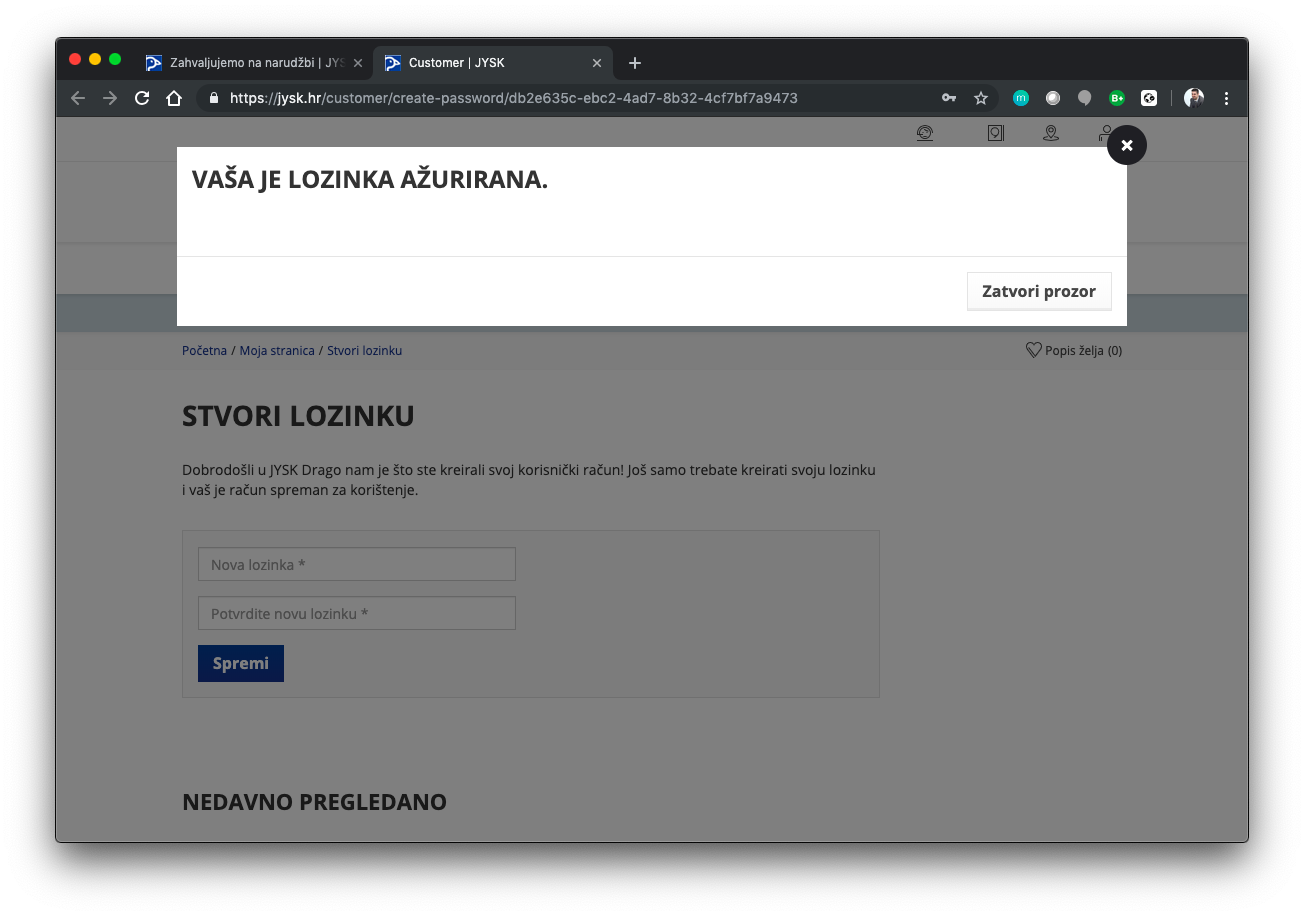The height and width of the screenshot is (916, 1304).
Task: Go to the browser home page
Action: pyautogui.click(x=174, y=98)
